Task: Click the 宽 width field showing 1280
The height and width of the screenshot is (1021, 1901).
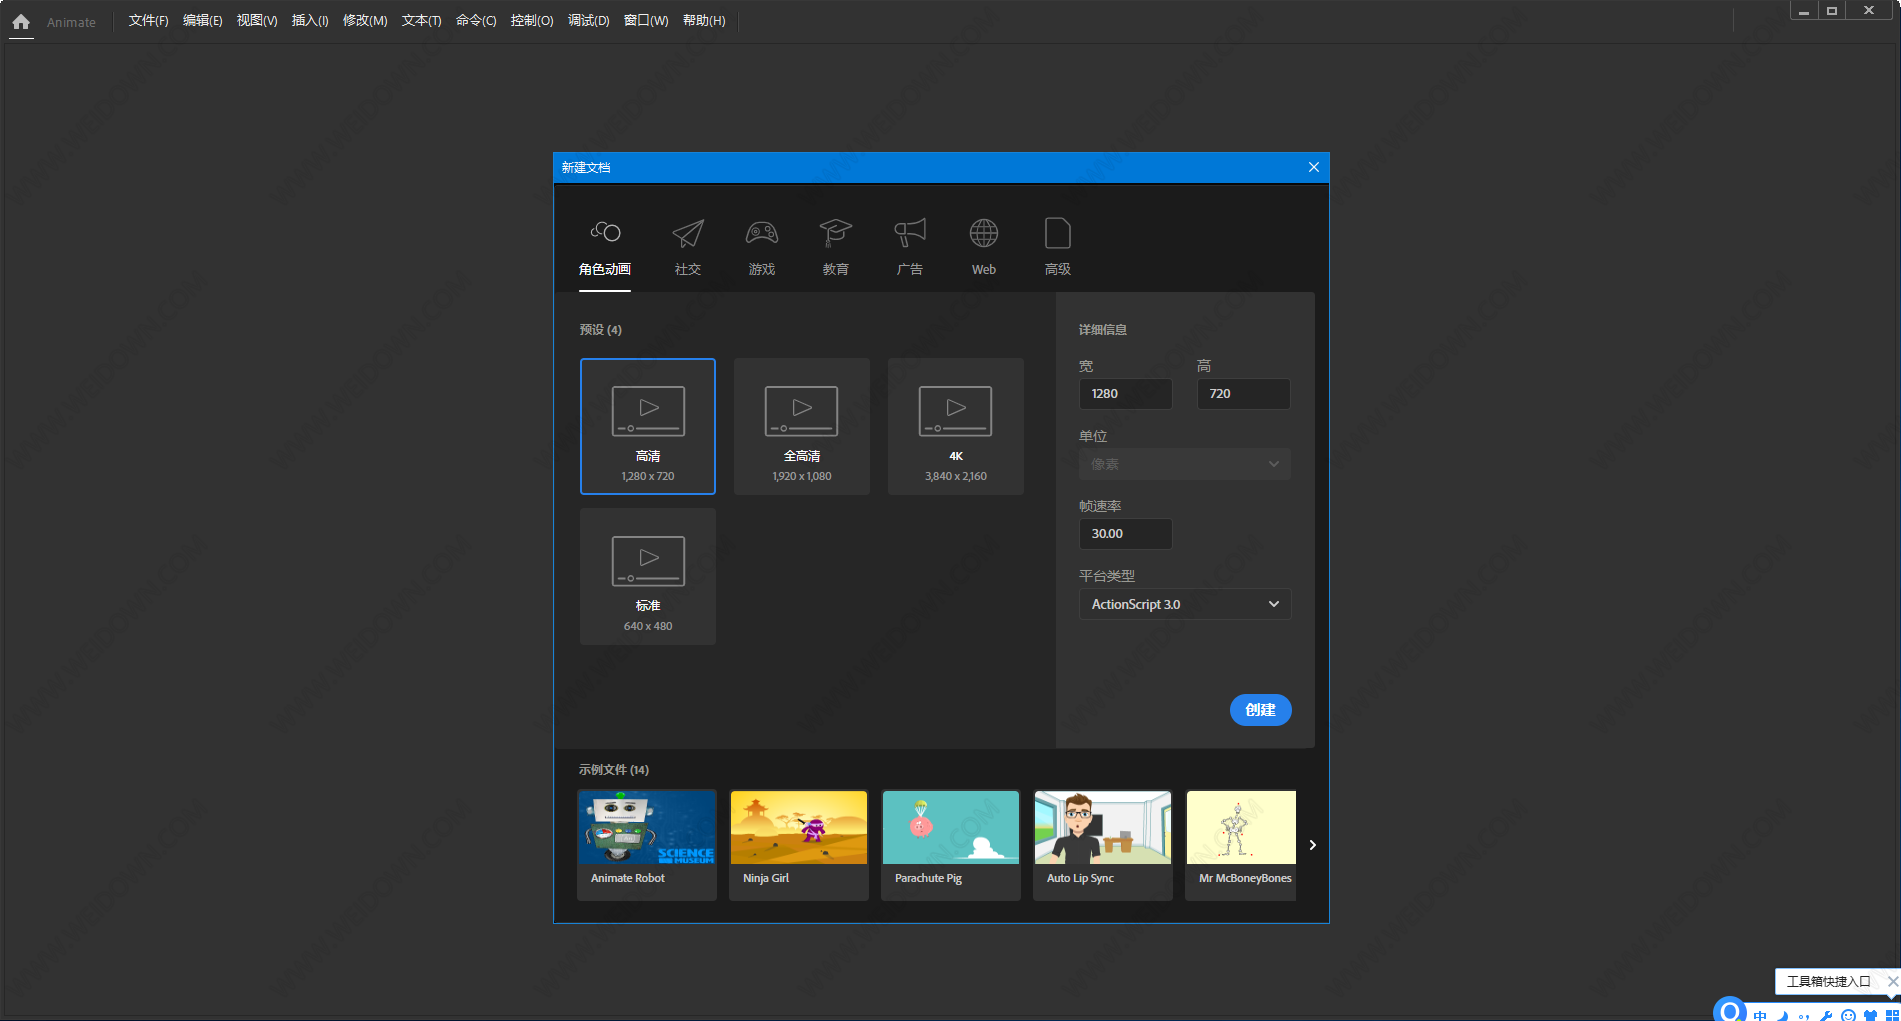Action: pos(1125,394)
